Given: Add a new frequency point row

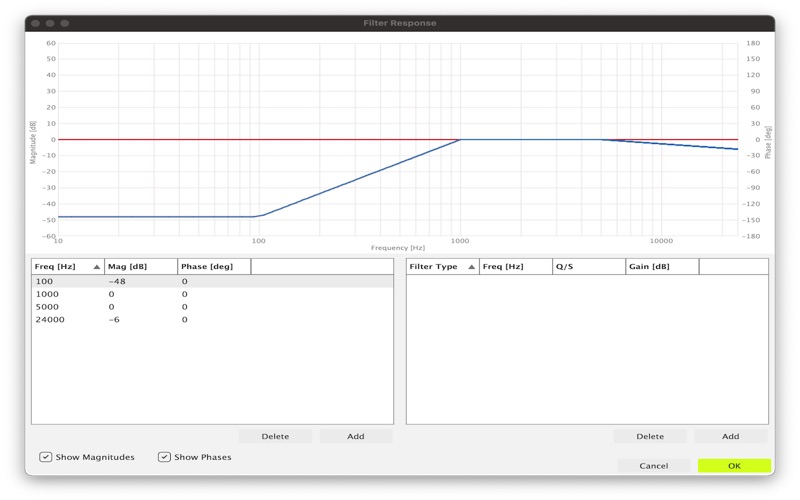Looking at the screenshot, I should coord(356,436).
